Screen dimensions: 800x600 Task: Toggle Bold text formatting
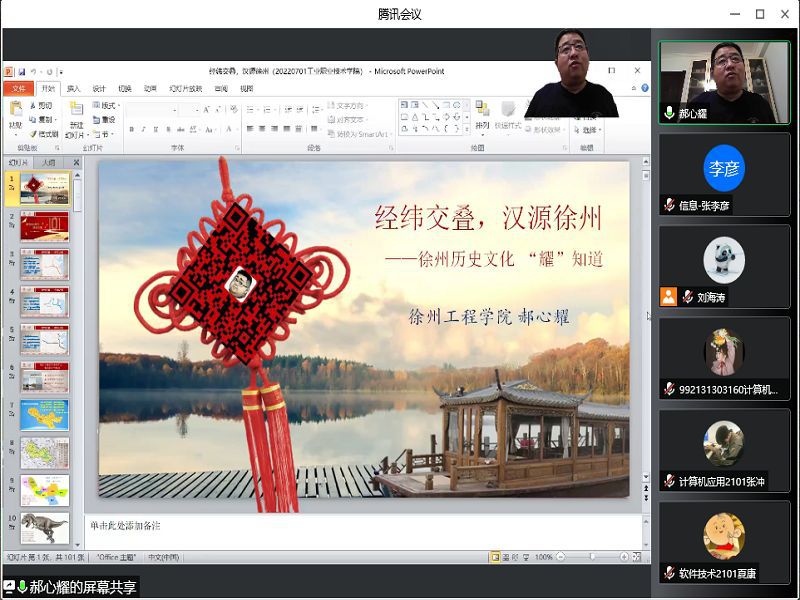pos(130,129)
